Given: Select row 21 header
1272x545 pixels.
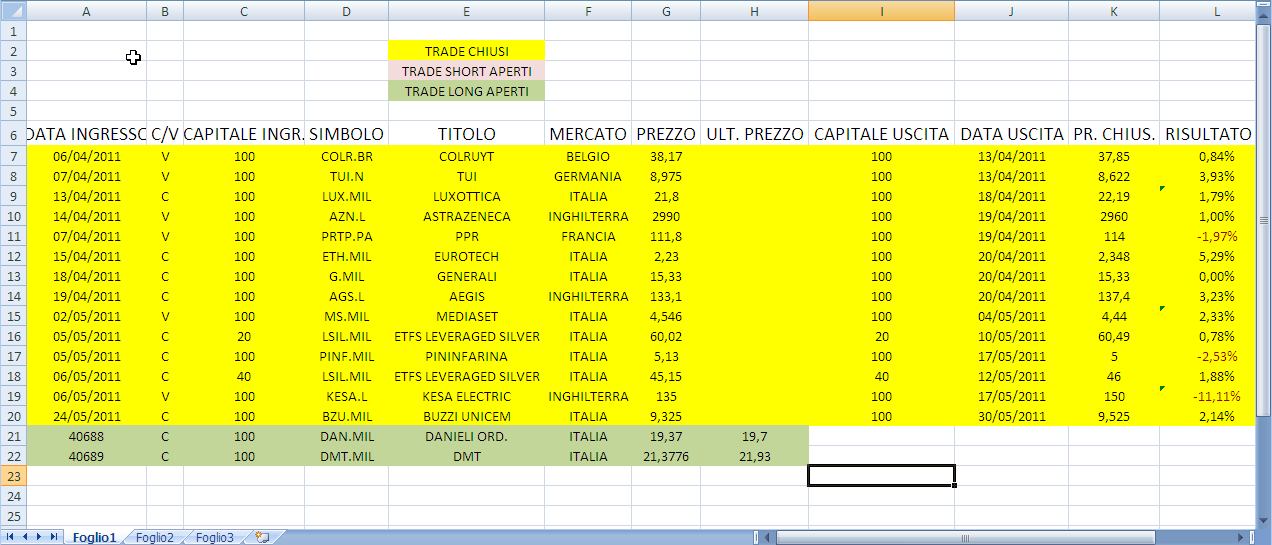Looking at the screenshot, I should click(13, 436).
